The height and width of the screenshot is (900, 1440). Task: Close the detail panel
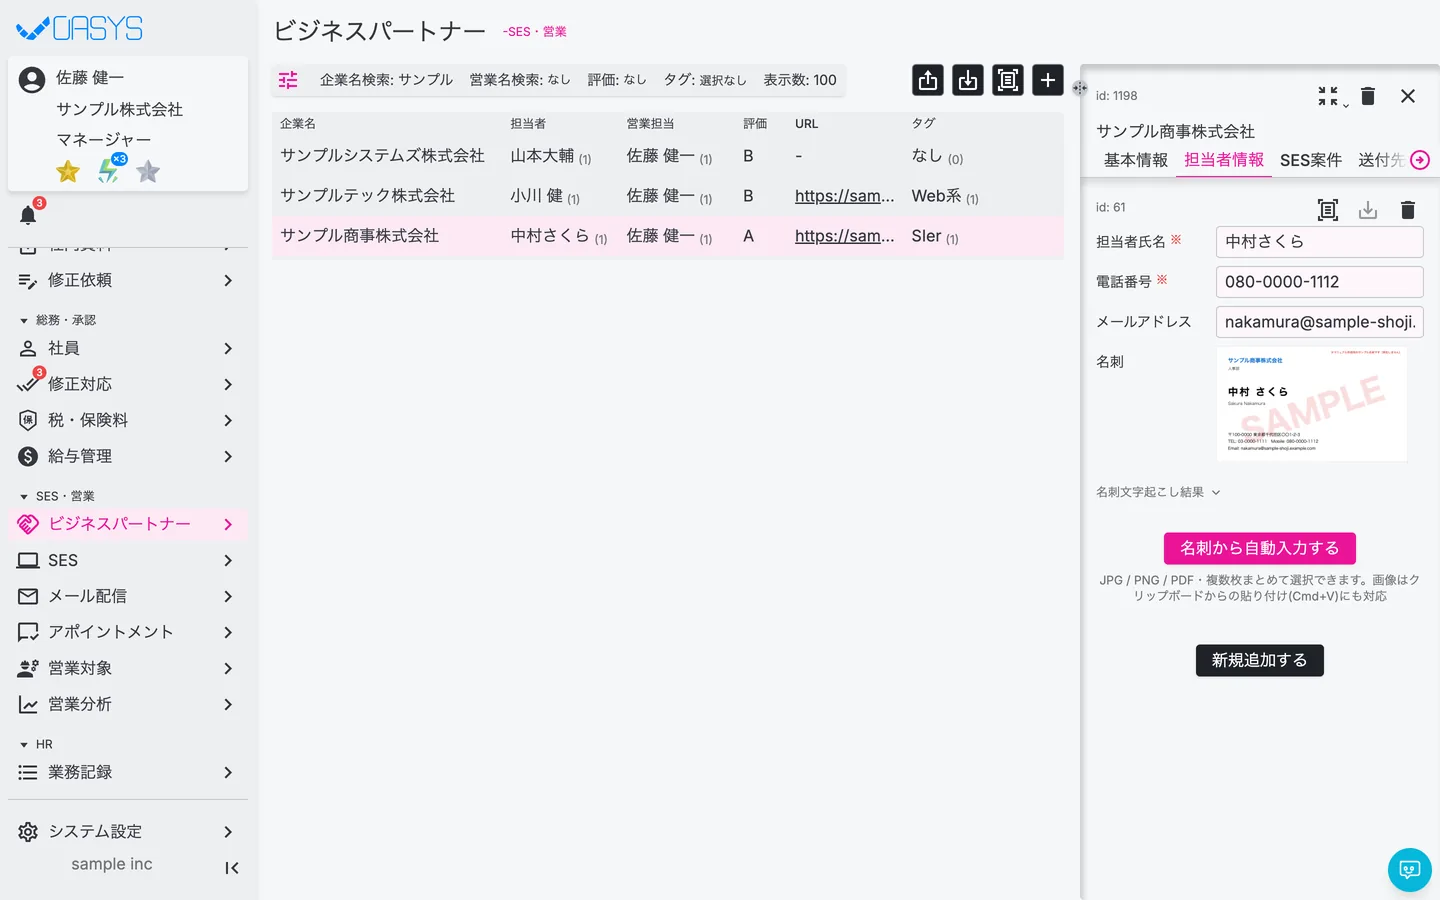1408,96
